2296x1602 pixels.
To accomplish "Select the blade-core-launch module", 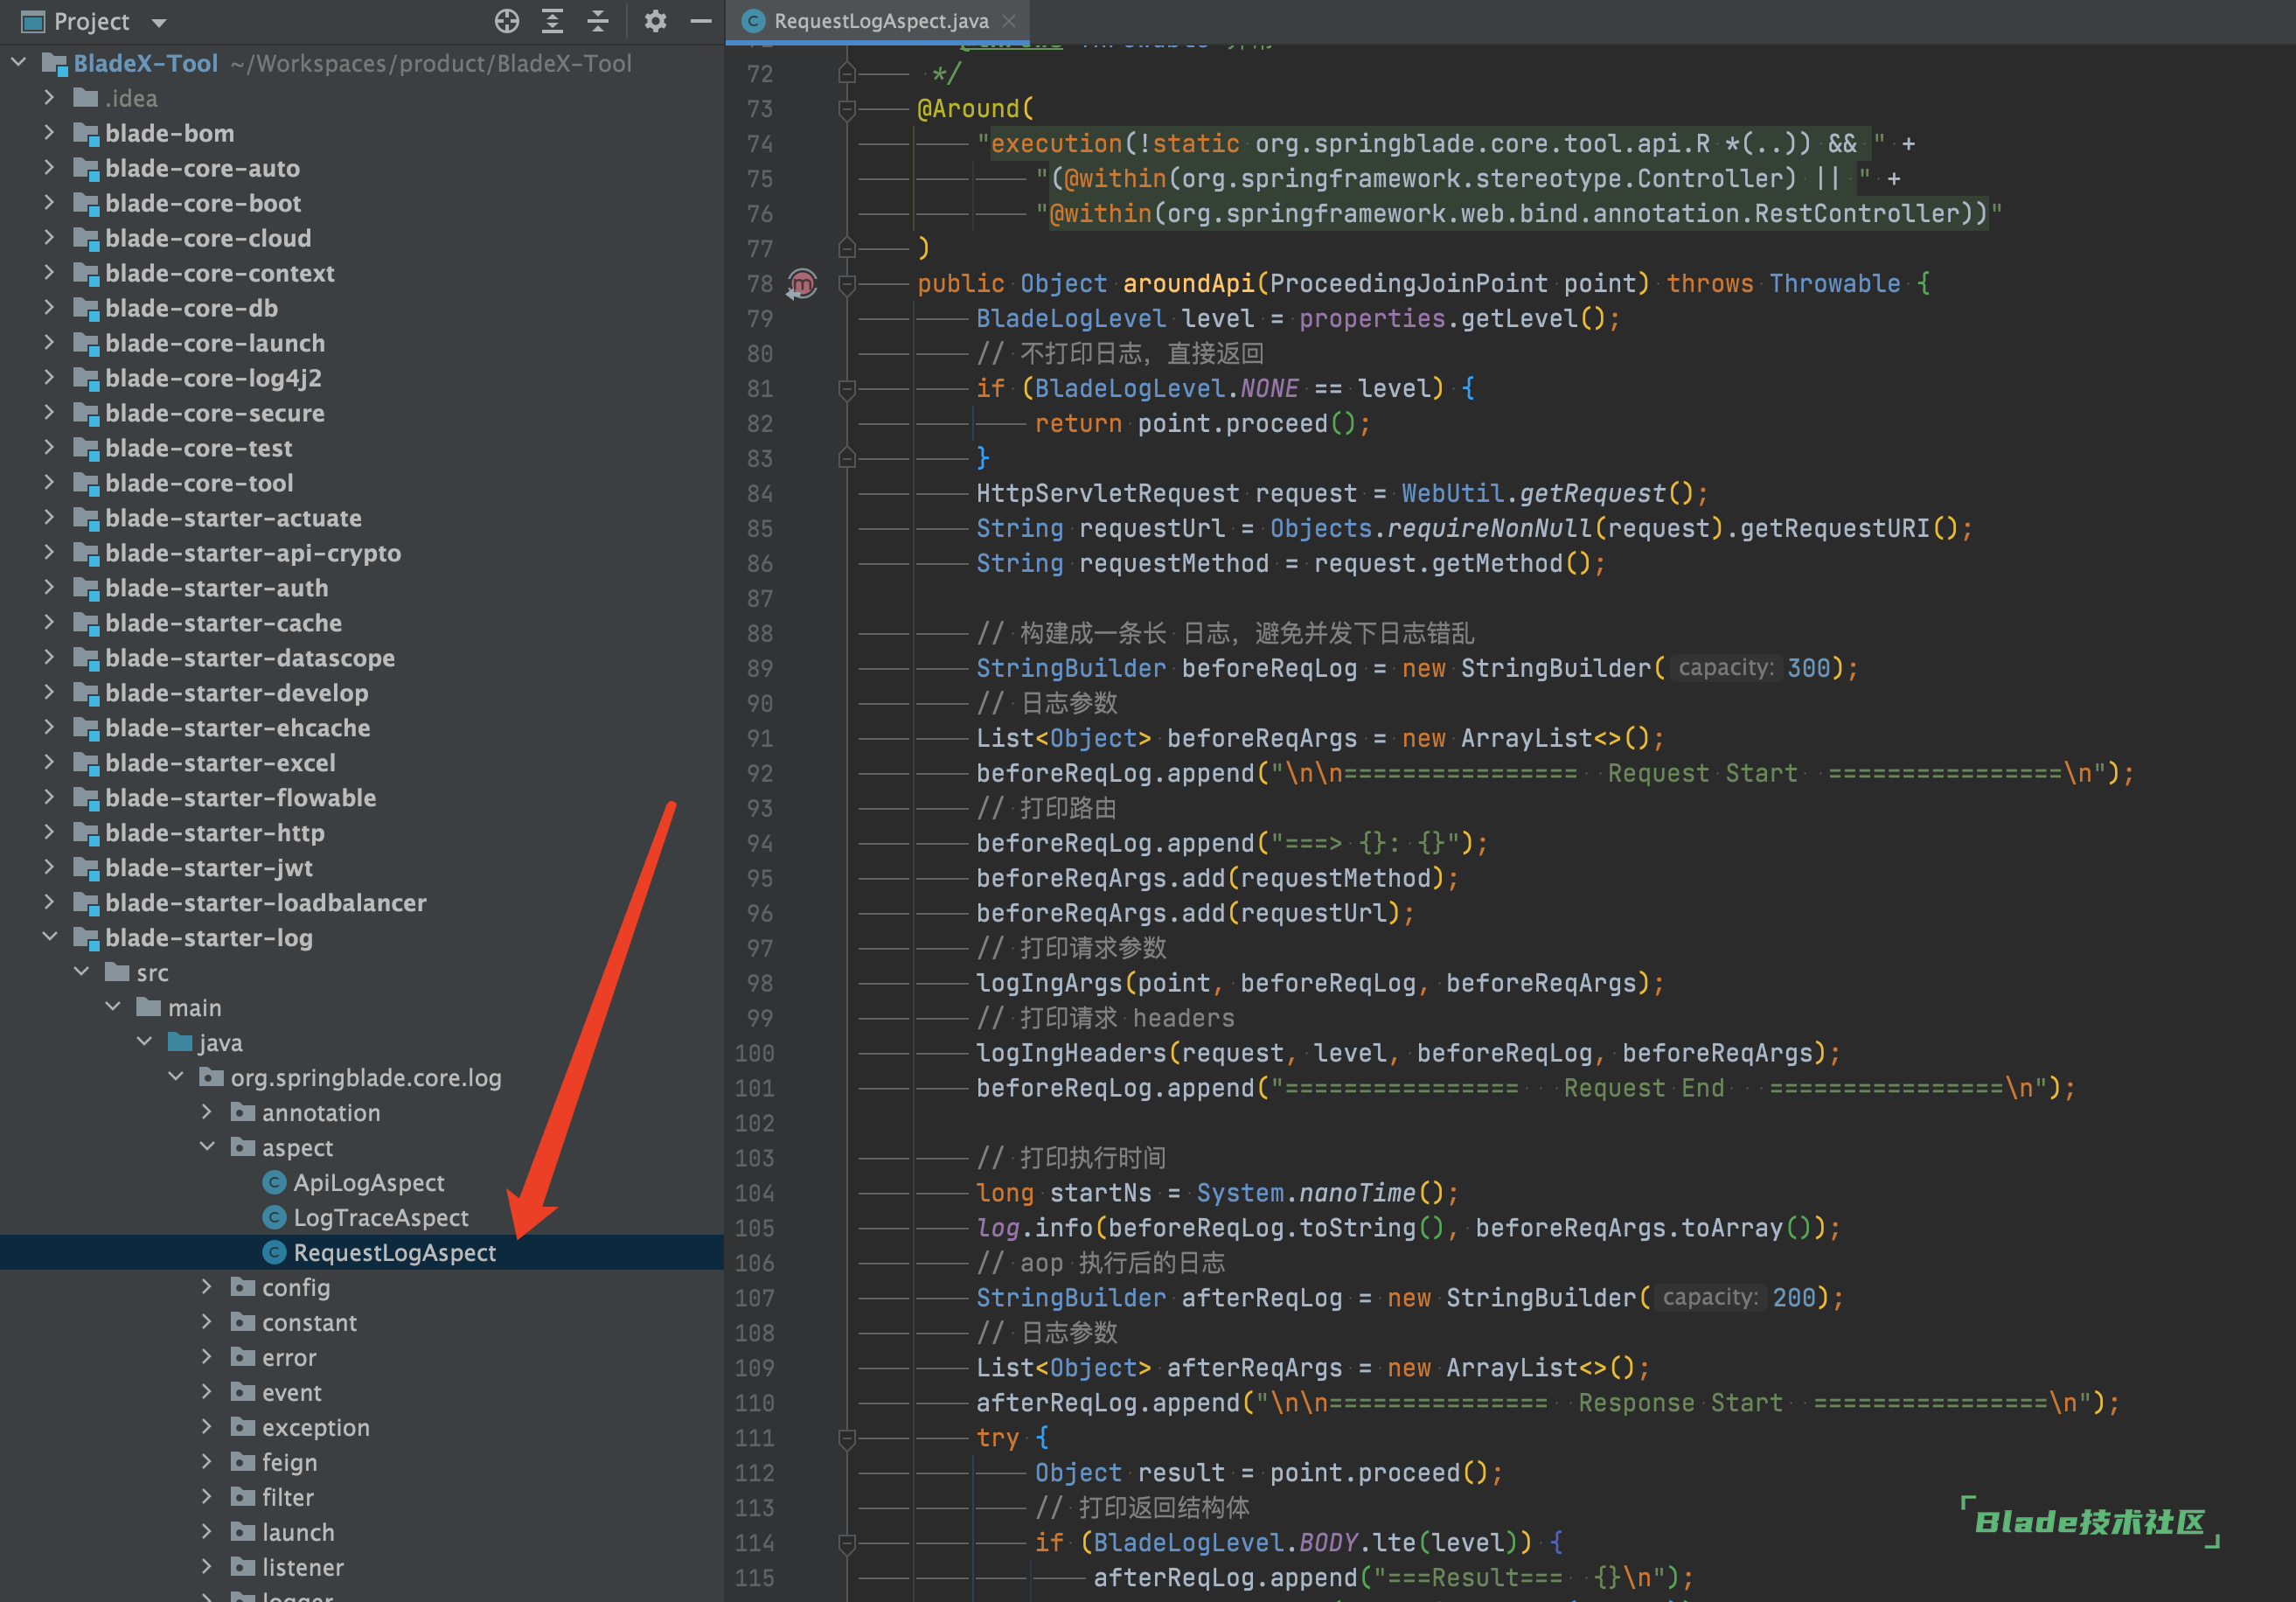I will (215, 343).
